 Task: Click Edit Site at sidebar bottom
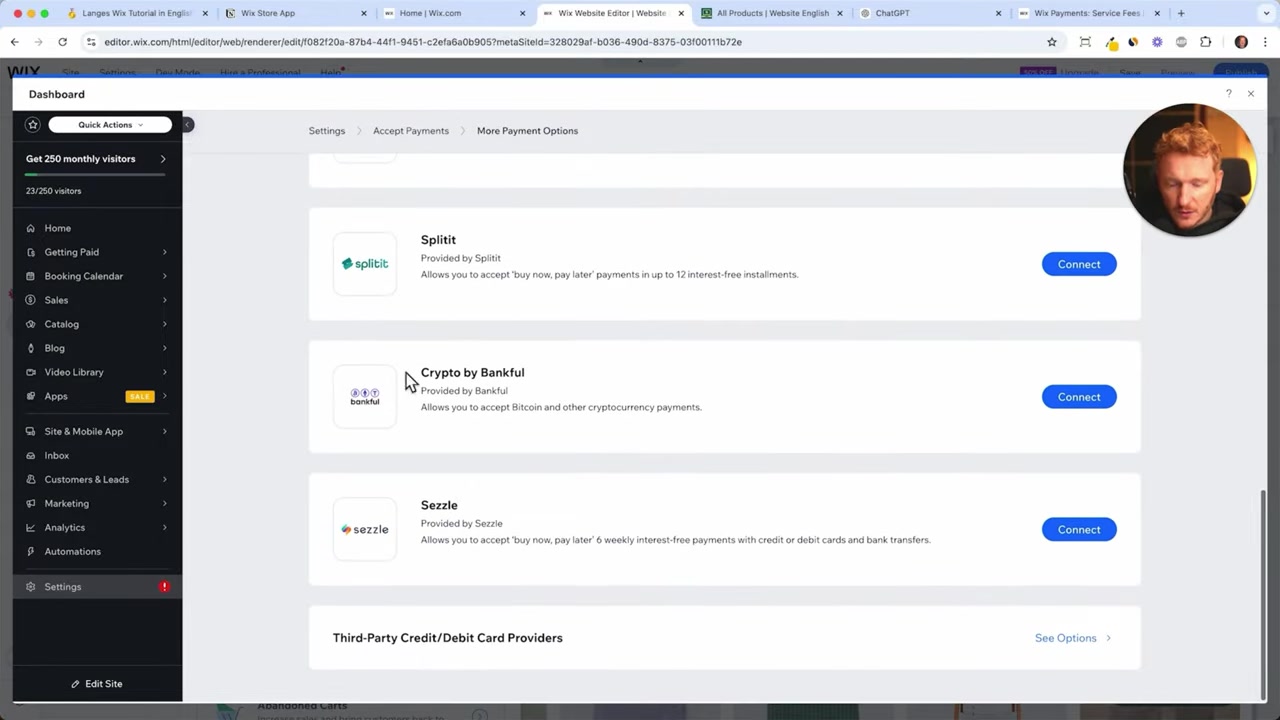tap(97, 684)
